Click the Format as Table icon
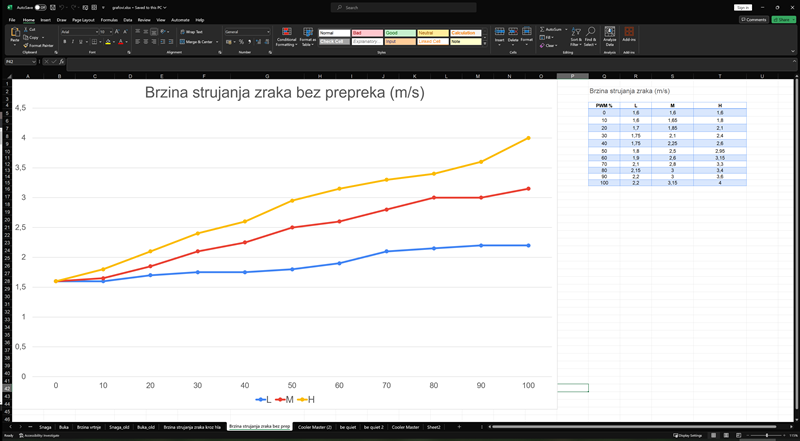Screen dimensions: 800x441 (x=308, y=38)
